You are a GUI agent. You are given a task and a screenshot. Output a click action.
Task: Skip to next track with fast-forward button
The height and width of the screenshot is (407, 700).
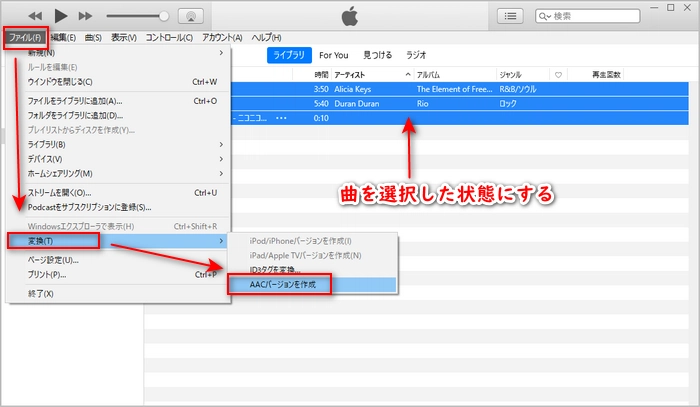[x=85, y=16]
